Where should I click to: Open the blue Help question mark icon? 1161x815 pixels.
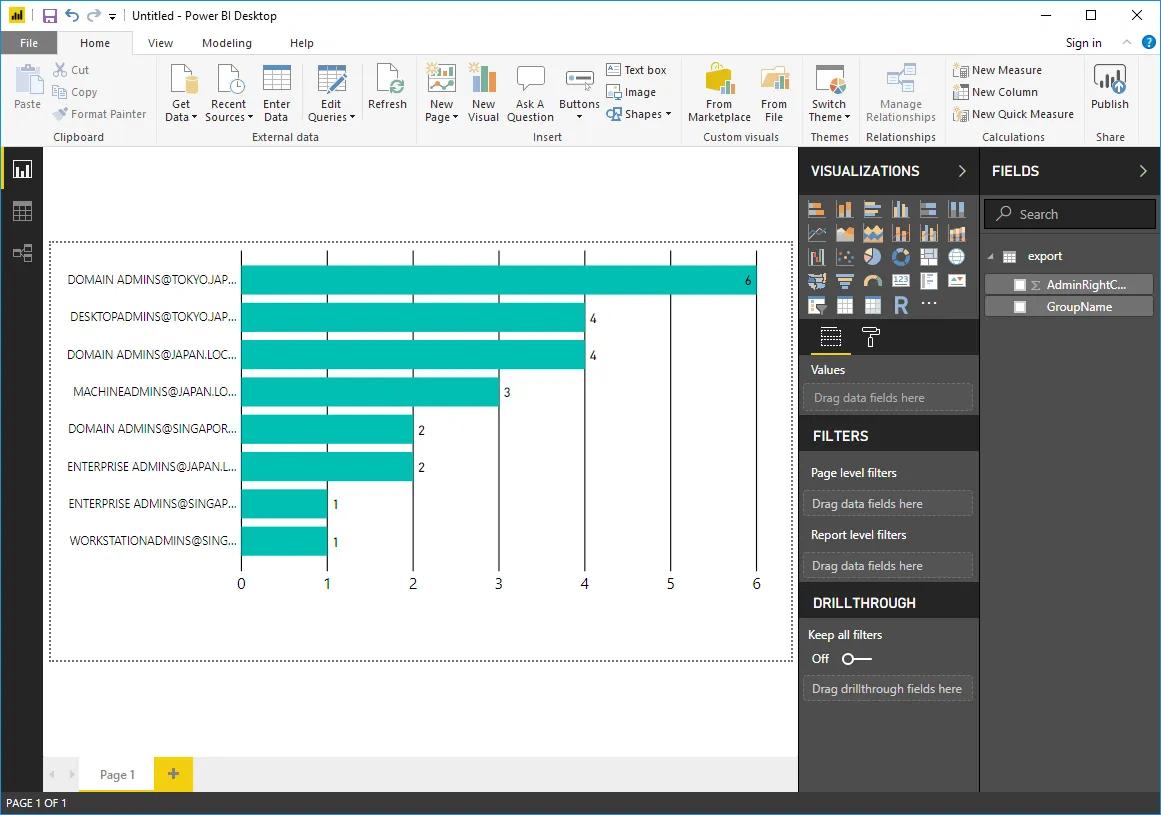[x=1148, y=42]
